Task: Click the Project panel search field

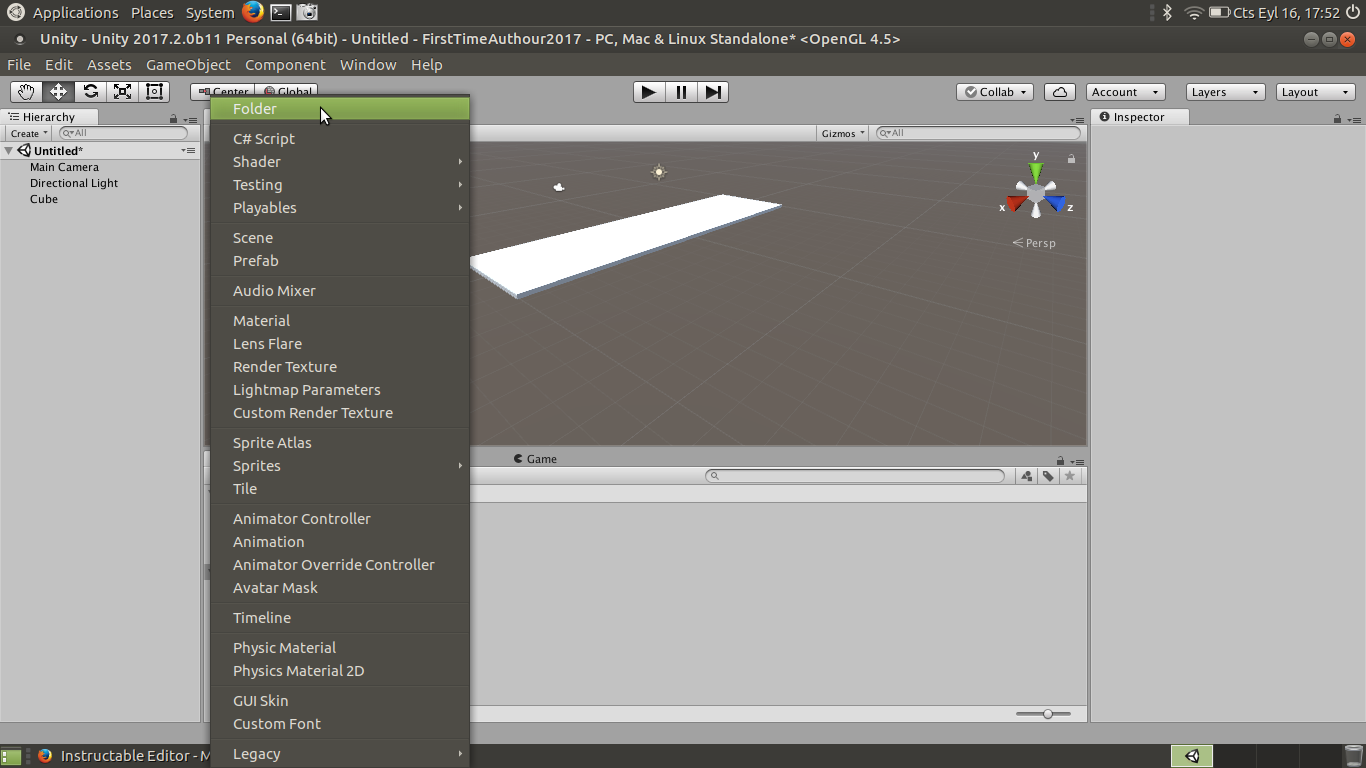Action: click(855, 476)
